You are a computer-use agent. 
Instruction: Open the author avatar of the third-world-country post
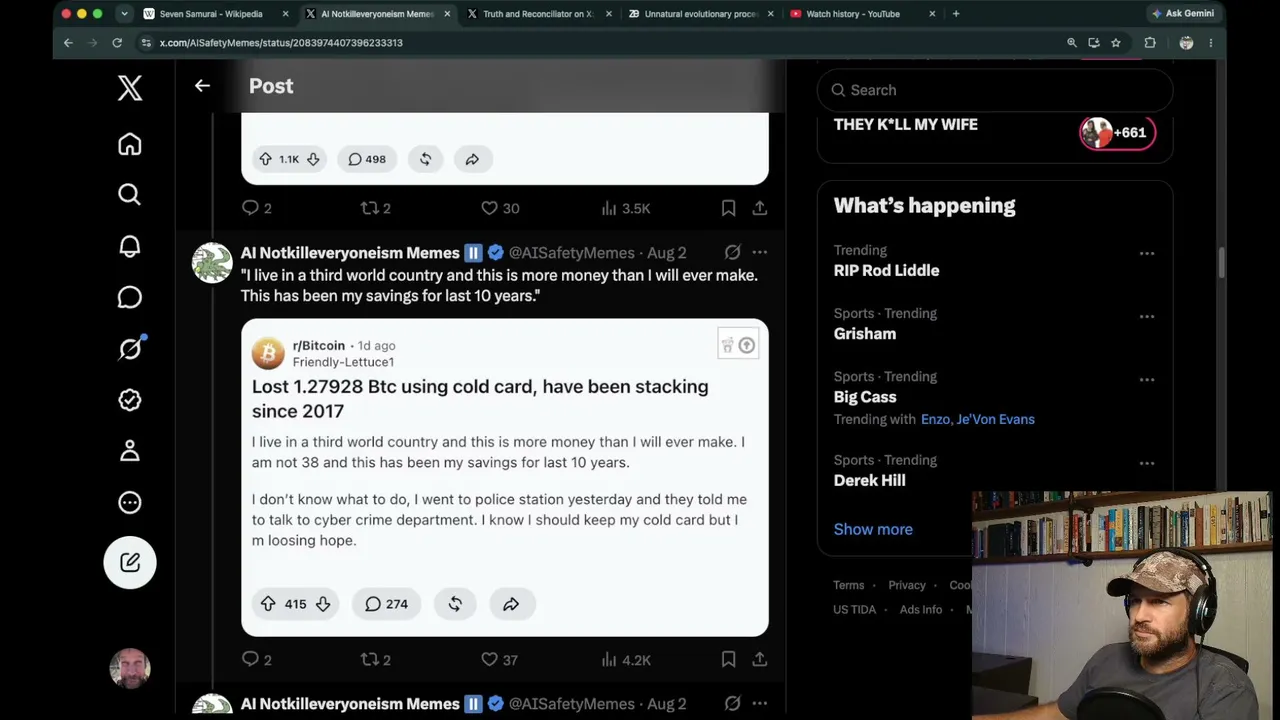click(212, 263)
